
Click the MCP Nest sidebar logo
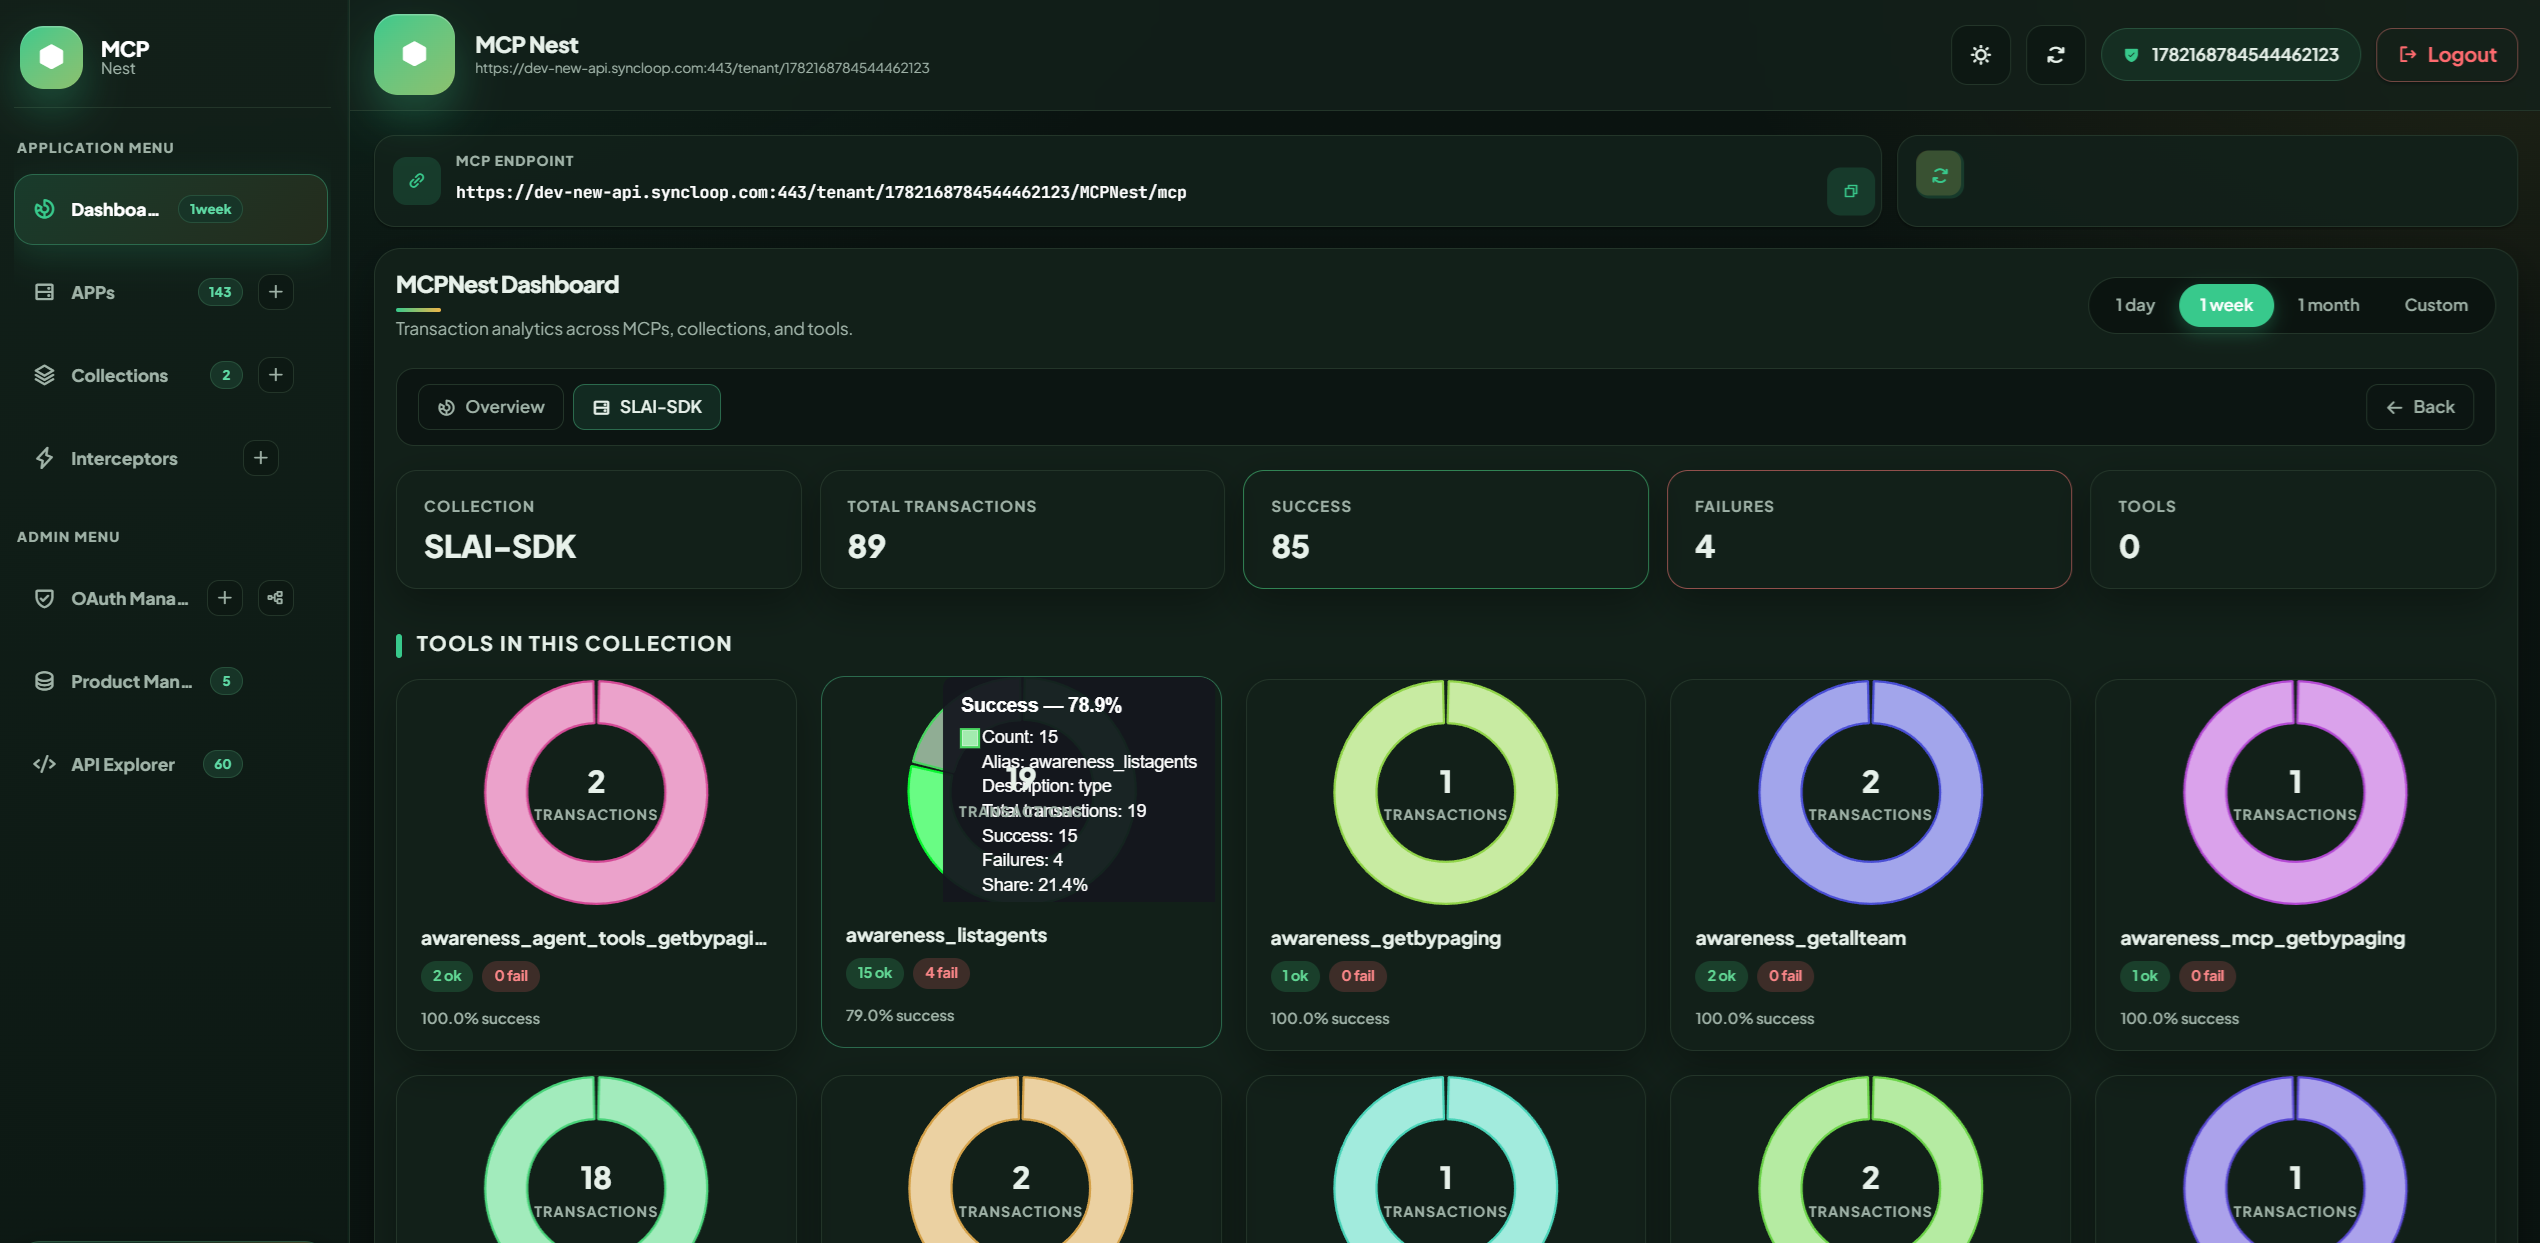click(x=51, y=57)
